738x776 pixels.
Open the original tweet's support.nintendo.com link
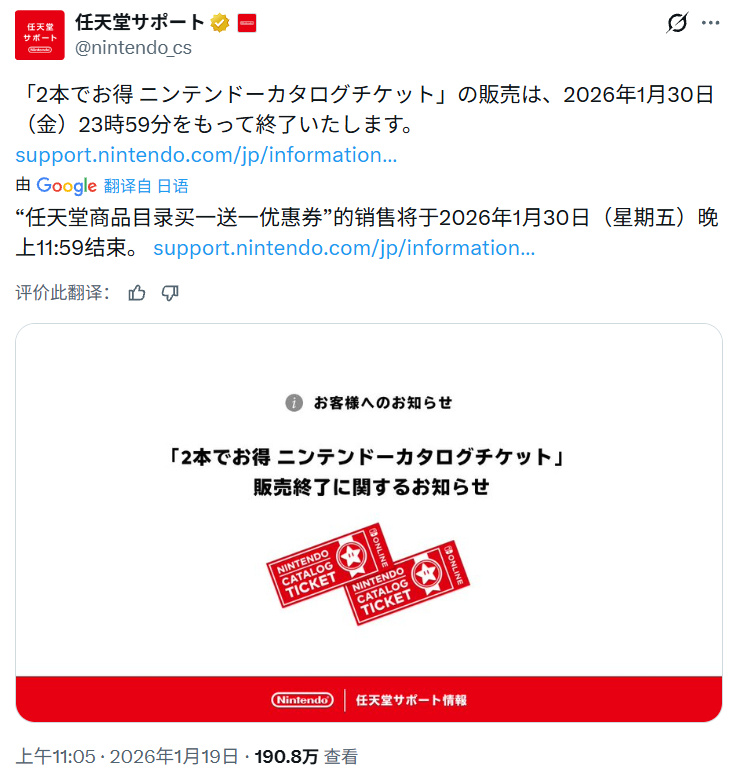click(x=206, y=155)
